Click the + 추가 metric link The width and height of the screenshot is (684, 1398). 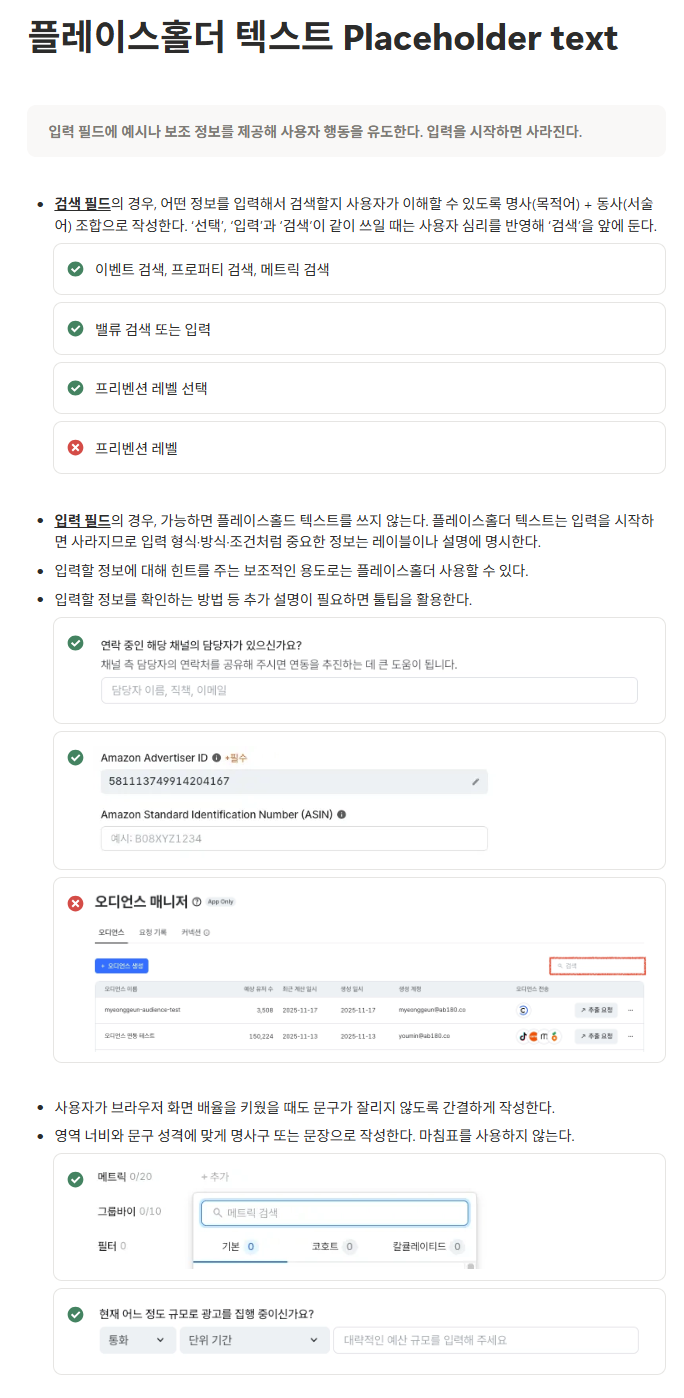(x=215, y=1177)
